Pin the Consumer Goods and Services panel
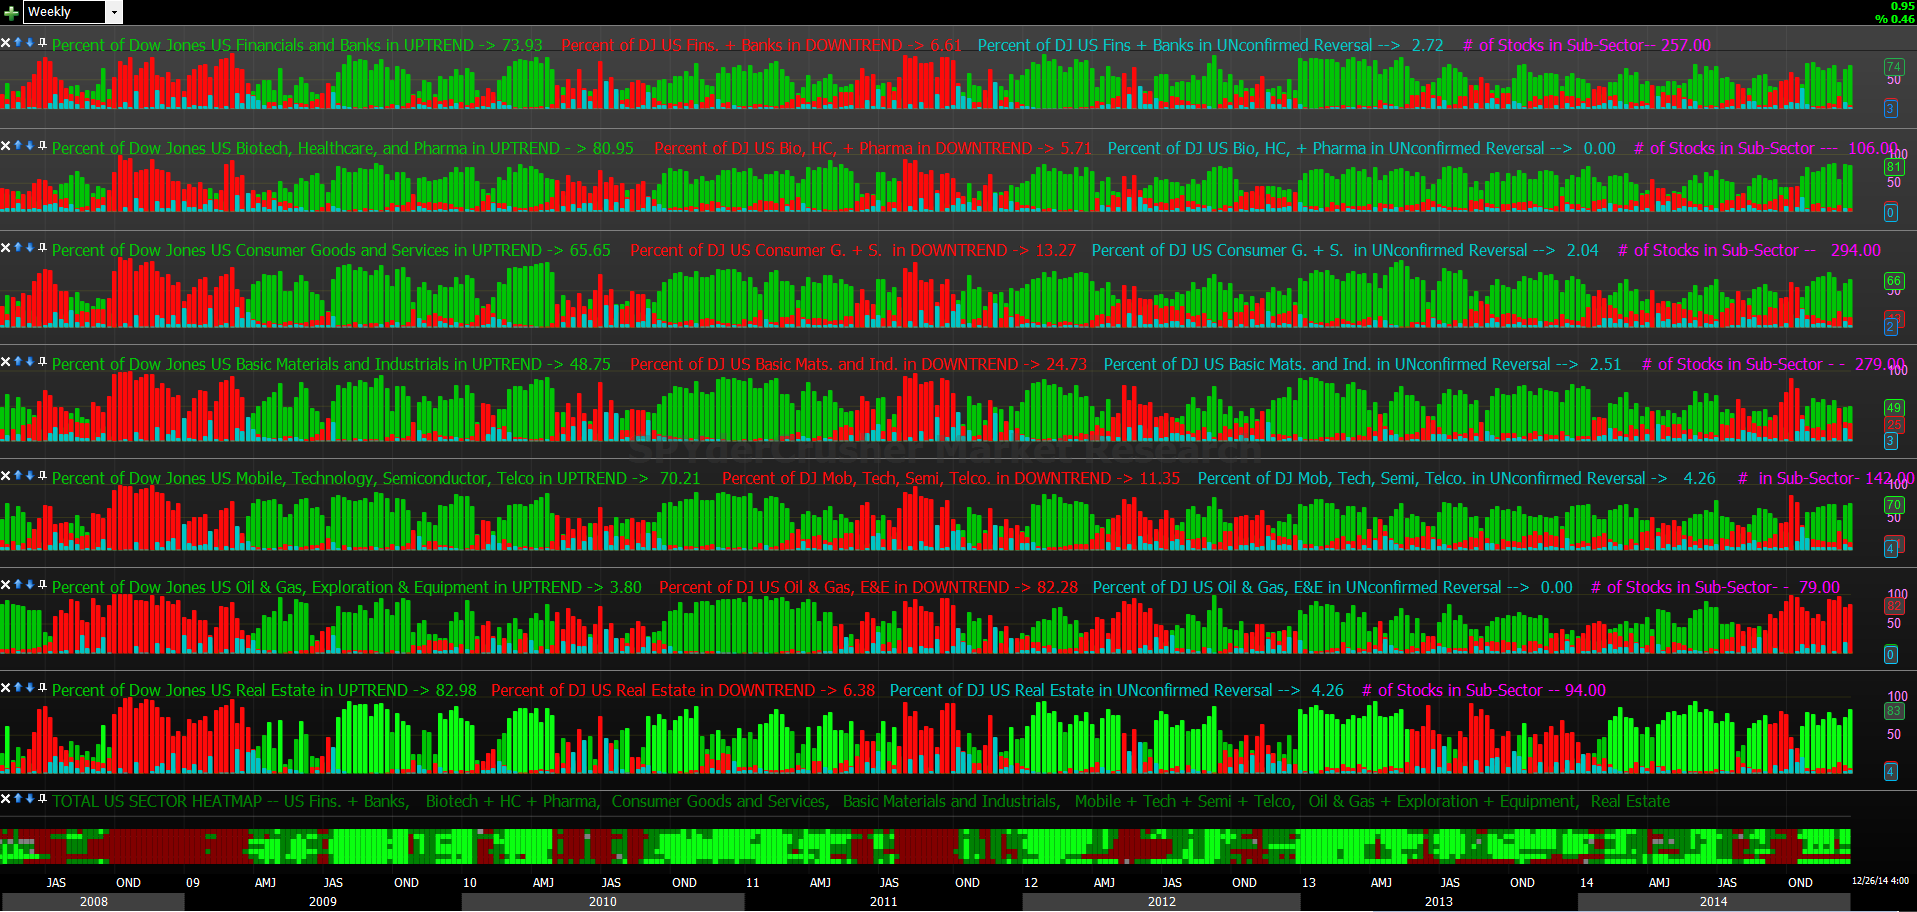Image resolution: width=1917 pixels, height=912 pixels. (42, 248)
